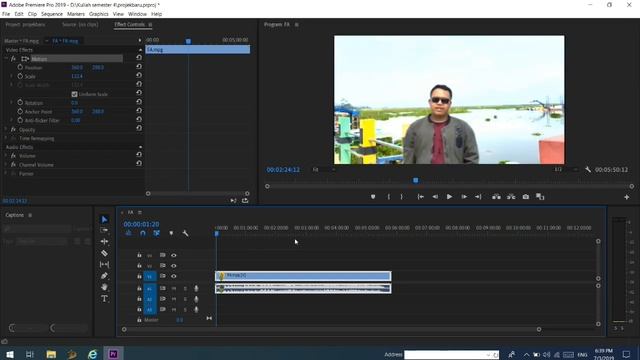The image size is (640, 360).
Task: Mark Out point in Program monitor
Action: pos(402,197)
